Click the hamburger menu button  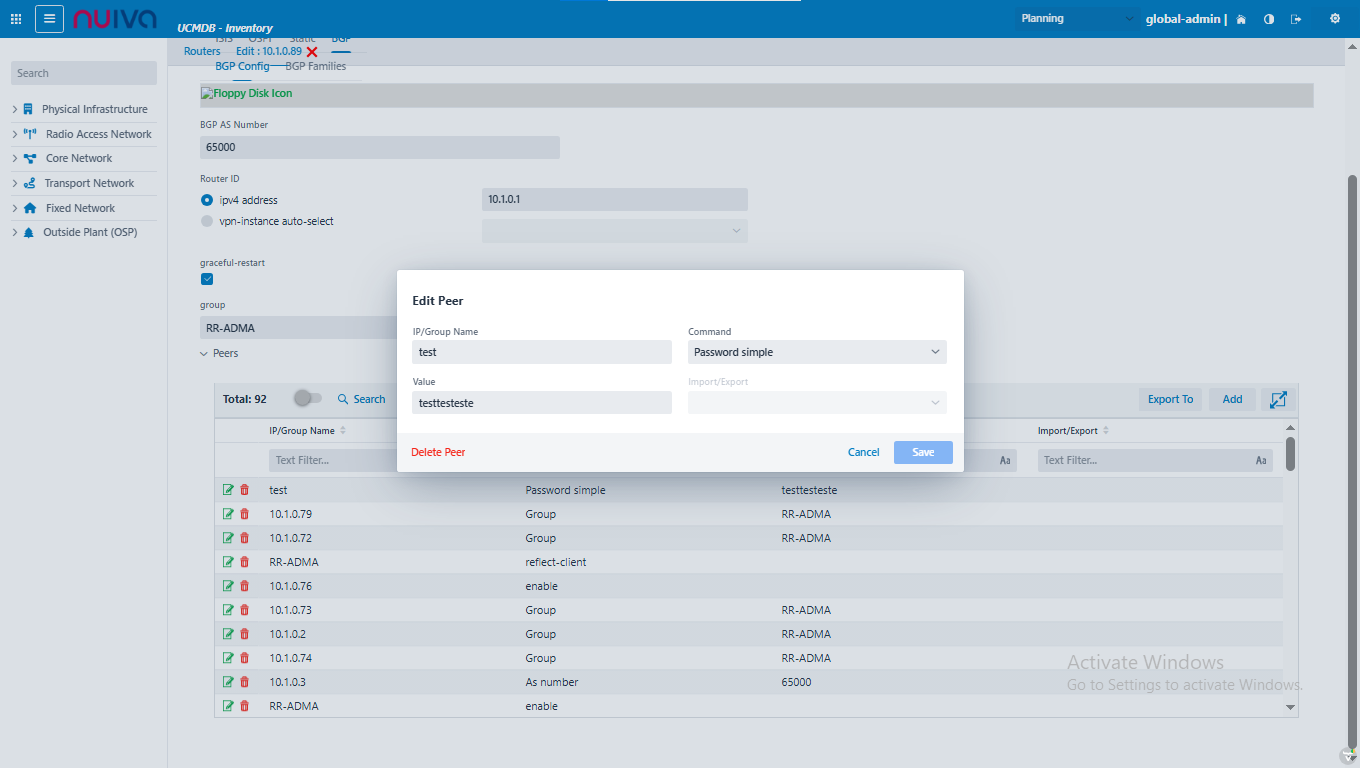click(49, 19)
